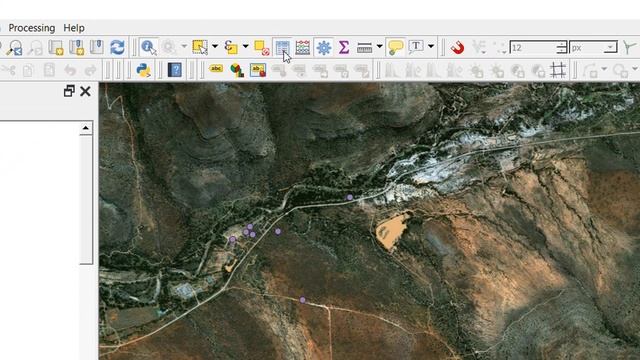This screenshot has height=360, width=640.
Task: Click the southernmost purple point on the map
Action: [x=302, y=300]
